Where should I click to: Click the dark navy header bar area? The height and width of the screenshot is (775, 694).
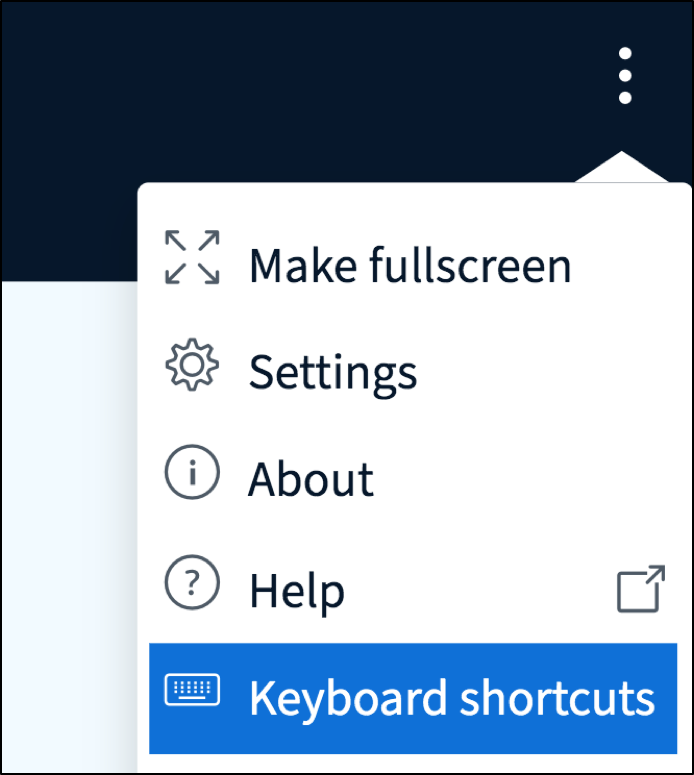coord(300,90)
